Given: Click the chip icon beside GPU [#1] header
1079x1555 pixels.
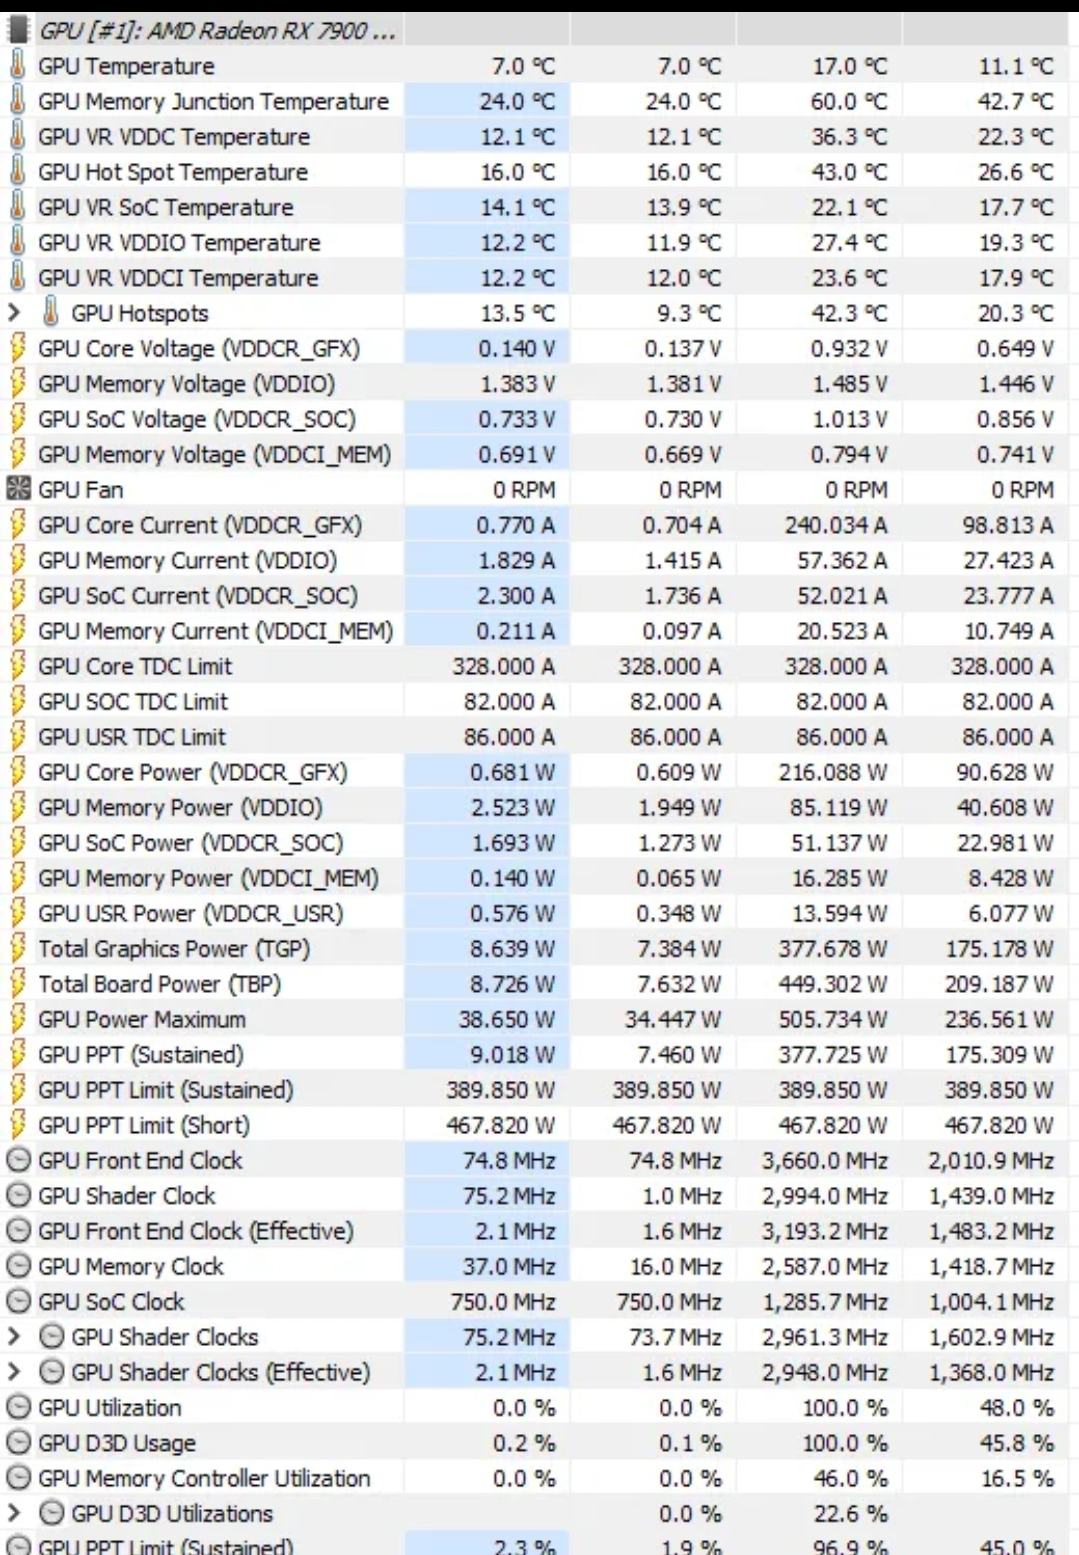Looking at the screenshot, I should (x=17, y=31).
